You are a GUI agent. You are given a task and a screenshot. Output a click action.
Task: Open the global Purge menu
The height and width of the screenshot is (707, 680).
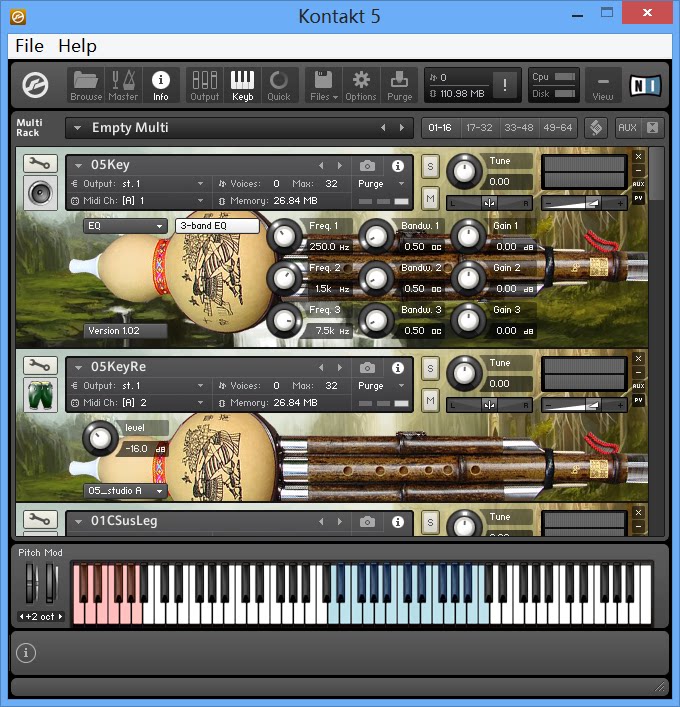pos(400,85)
